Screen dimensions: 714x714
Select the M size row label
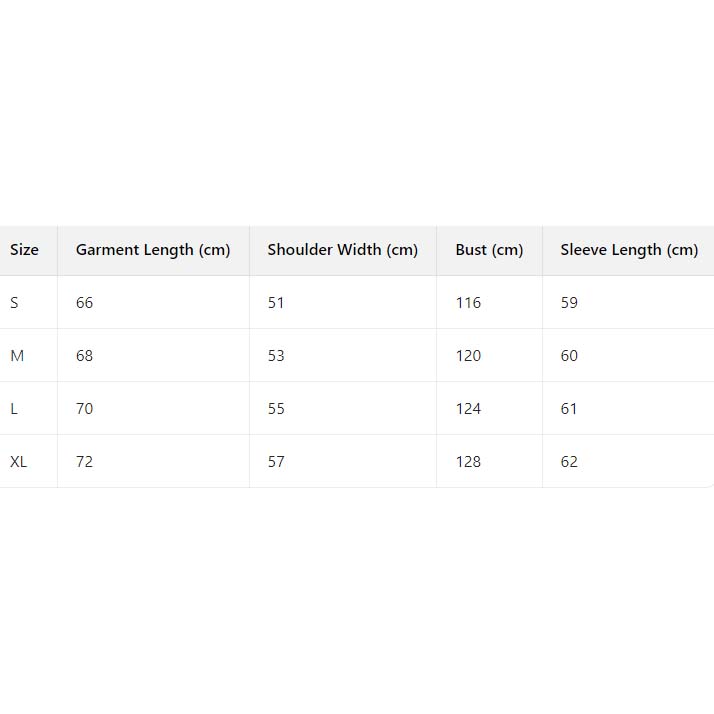[16, 356]
